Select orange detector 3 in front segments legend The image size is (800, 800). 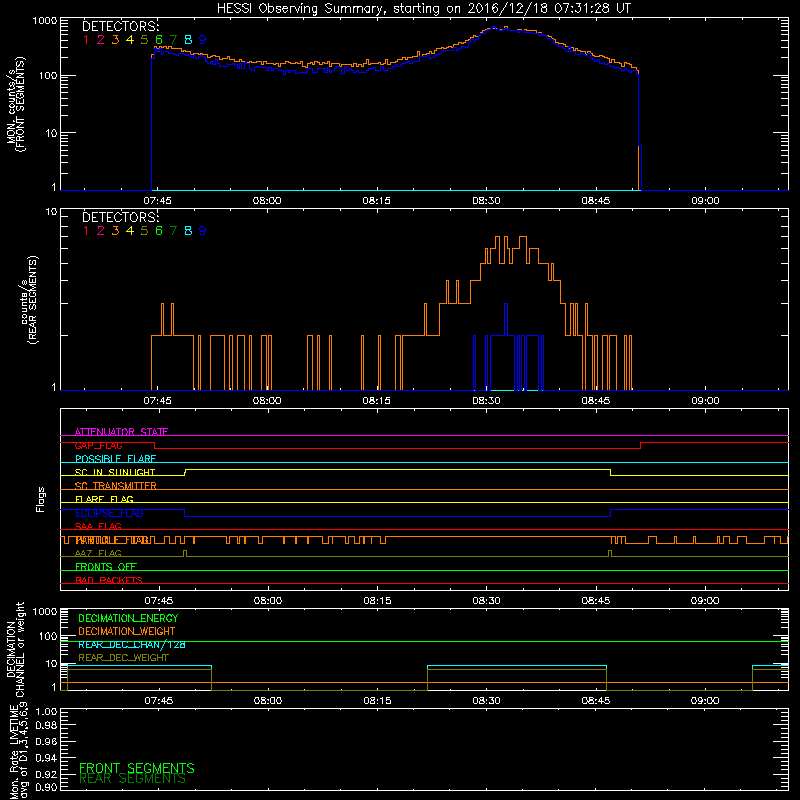115,40
